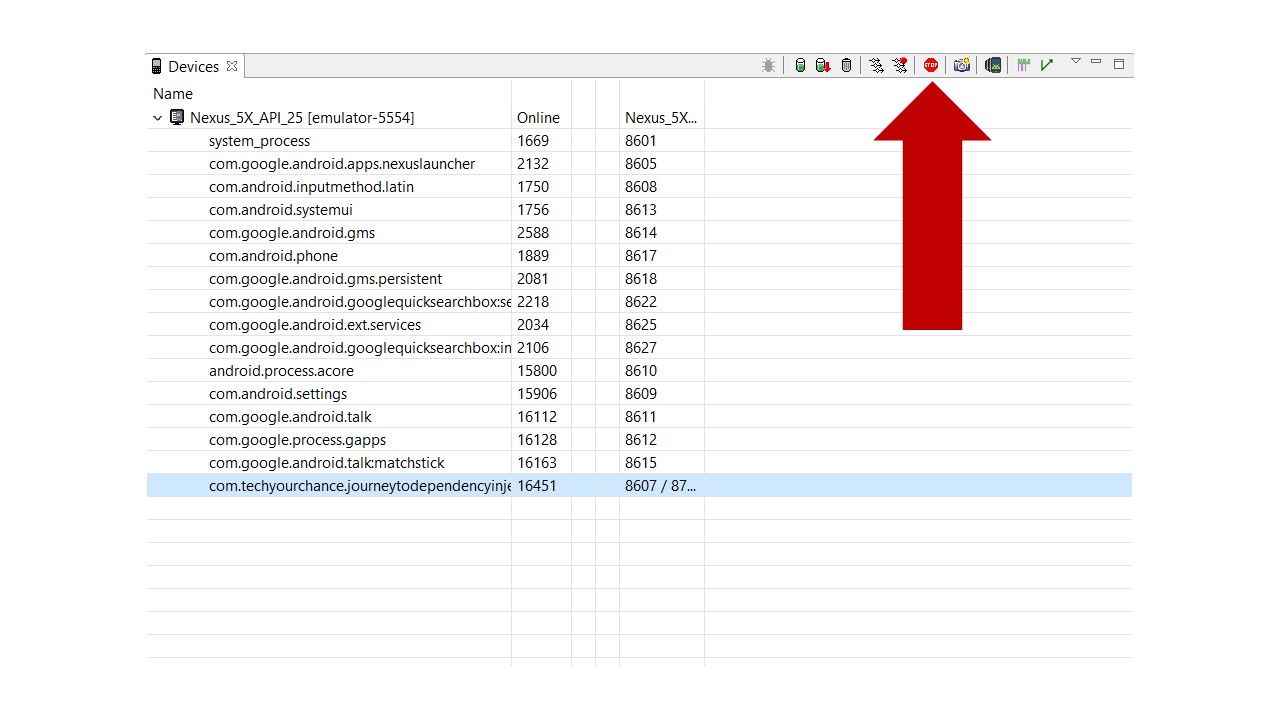Click debug port value 8615

(x=641, y=463)
